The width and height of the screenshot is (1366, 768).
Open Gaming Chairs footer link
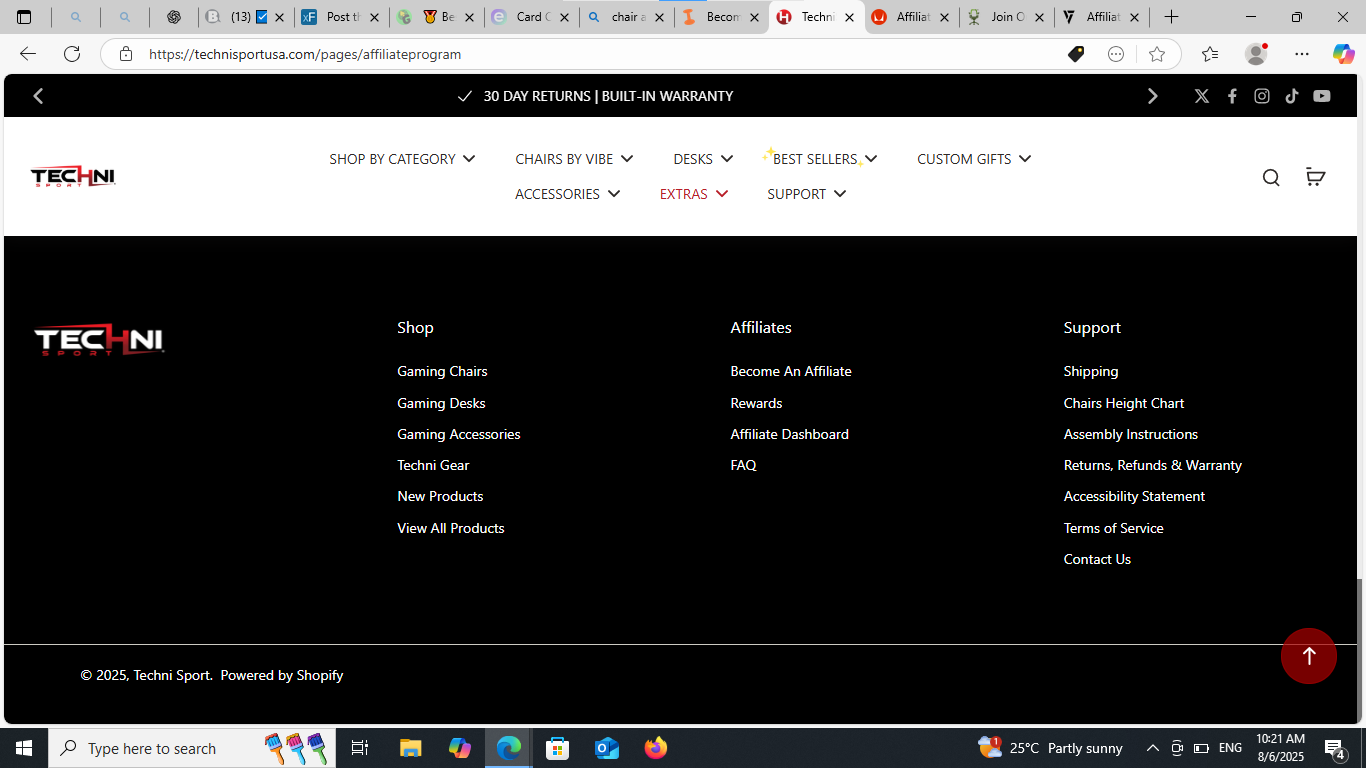442,371
